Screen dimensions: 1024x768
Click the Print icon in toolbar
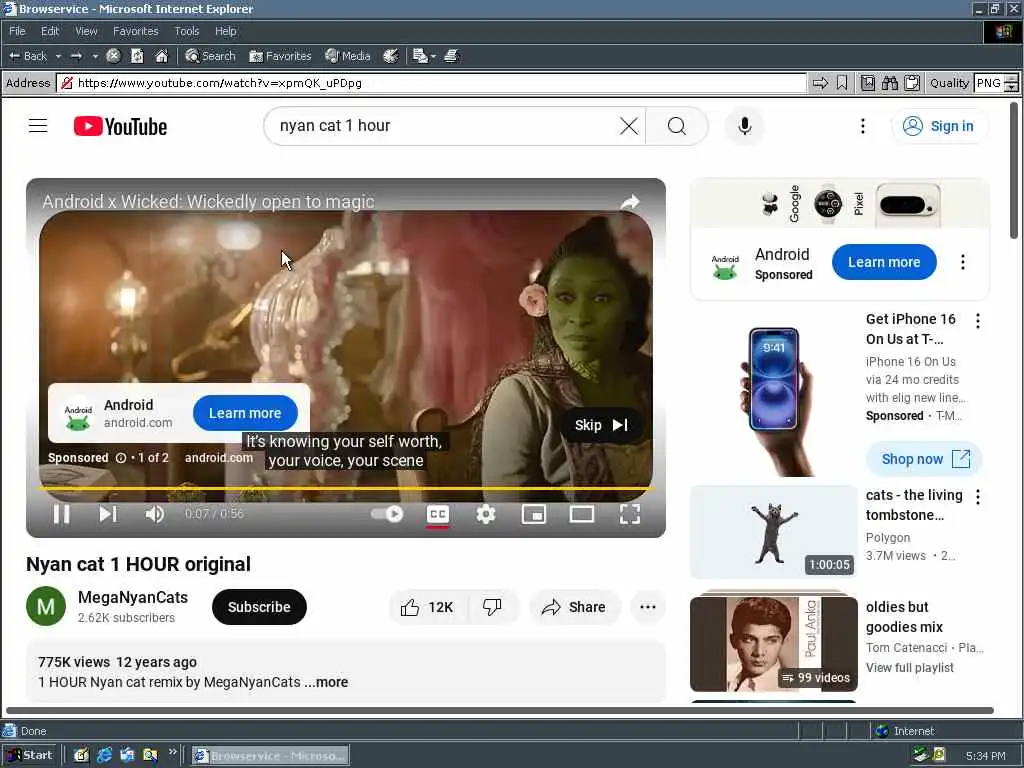click(451, 56)
